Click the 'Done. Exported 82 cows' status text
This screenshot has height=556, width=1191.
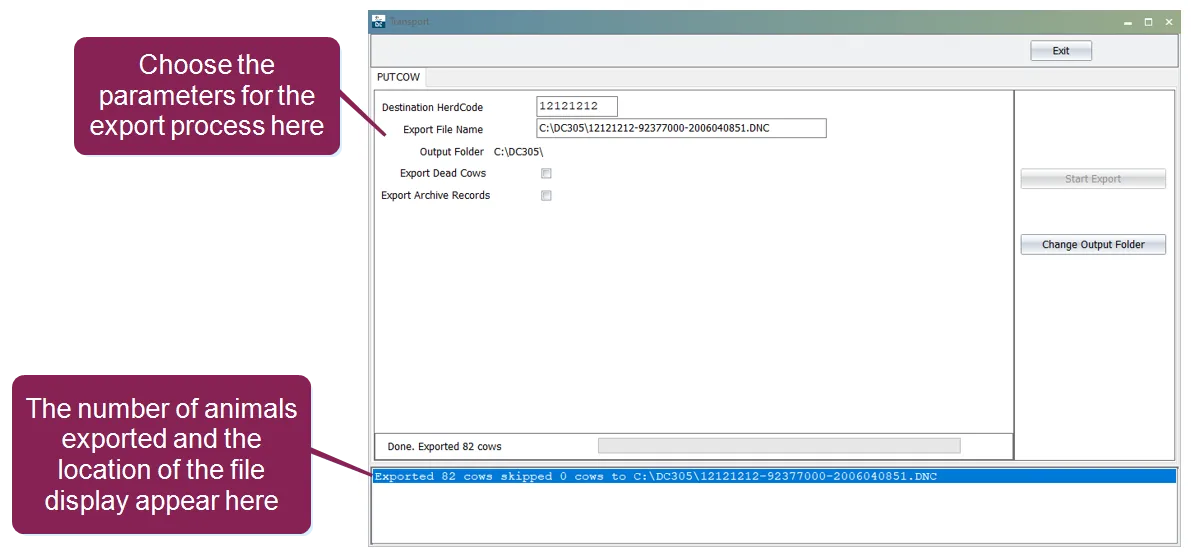[444, 447]
